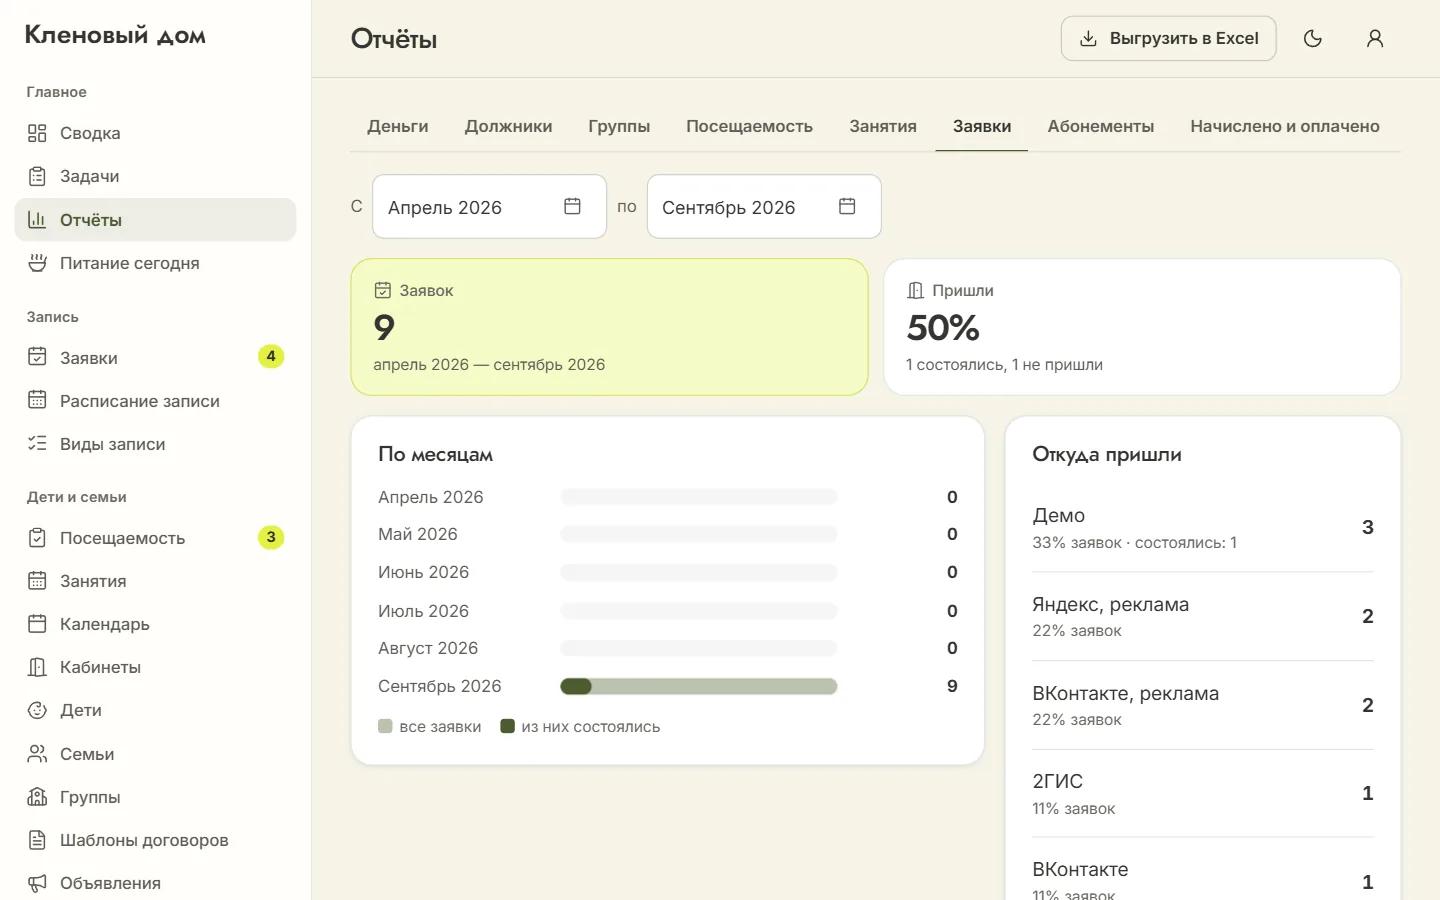Click the Шаблоны договоров document icon
Image resolution: width=1440 pixels, height=900 pixels.
click(37, 840)
